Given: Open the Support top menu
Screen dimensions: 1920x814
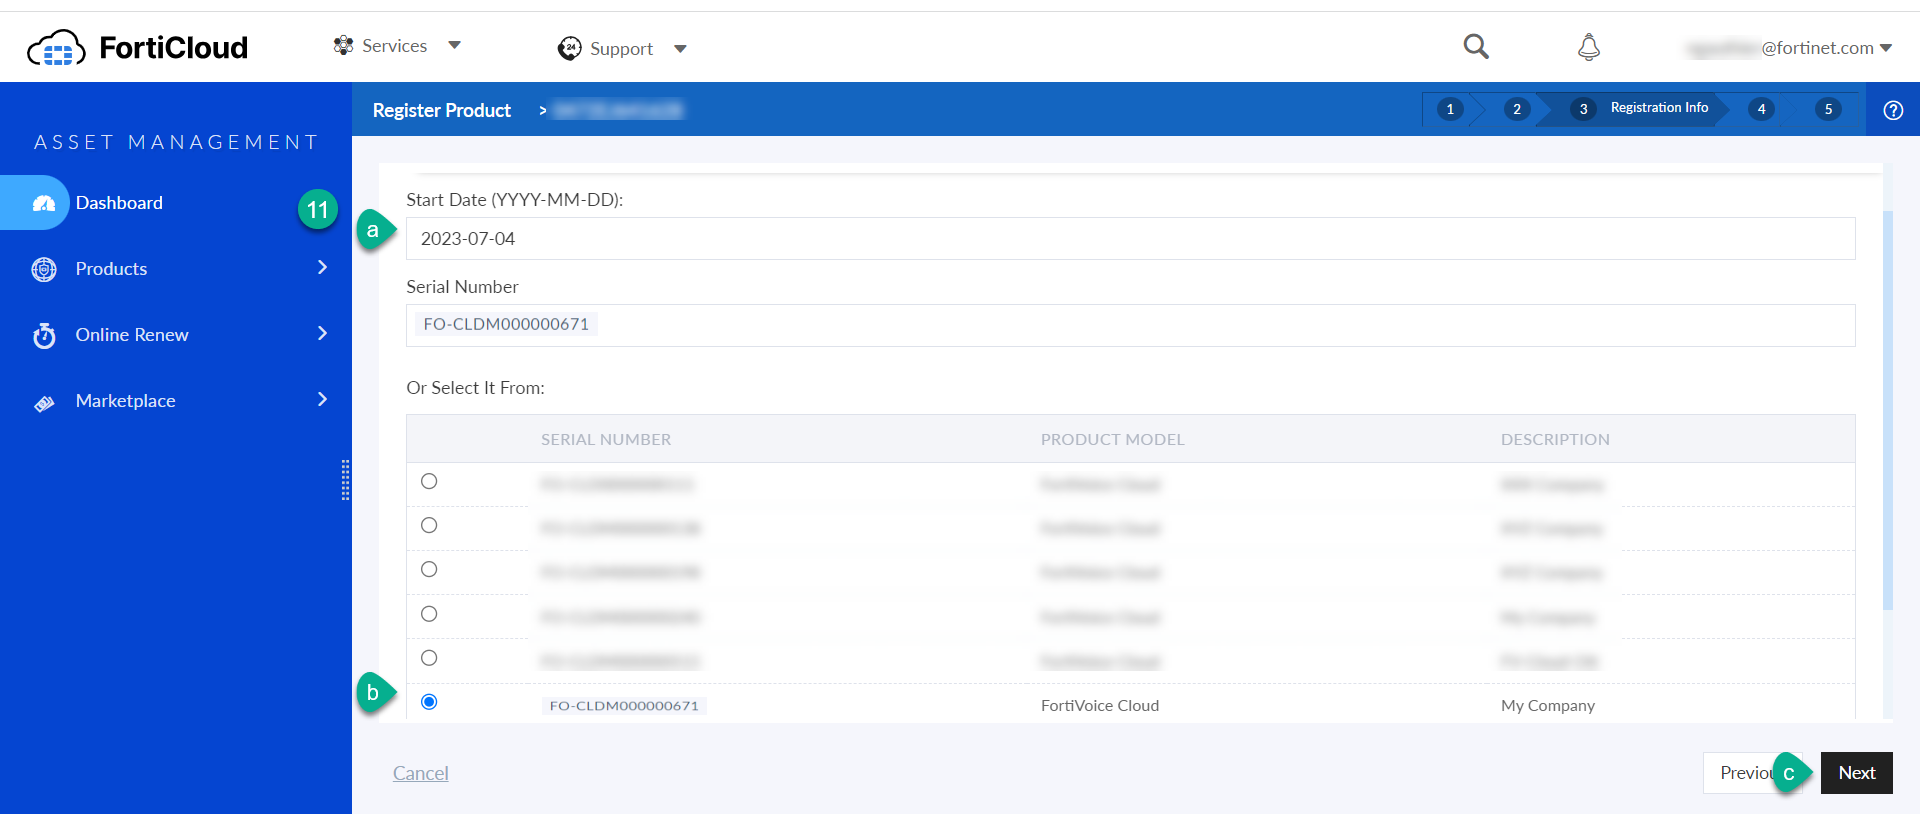Looking at the screenshot, I should tap(621, 49).
